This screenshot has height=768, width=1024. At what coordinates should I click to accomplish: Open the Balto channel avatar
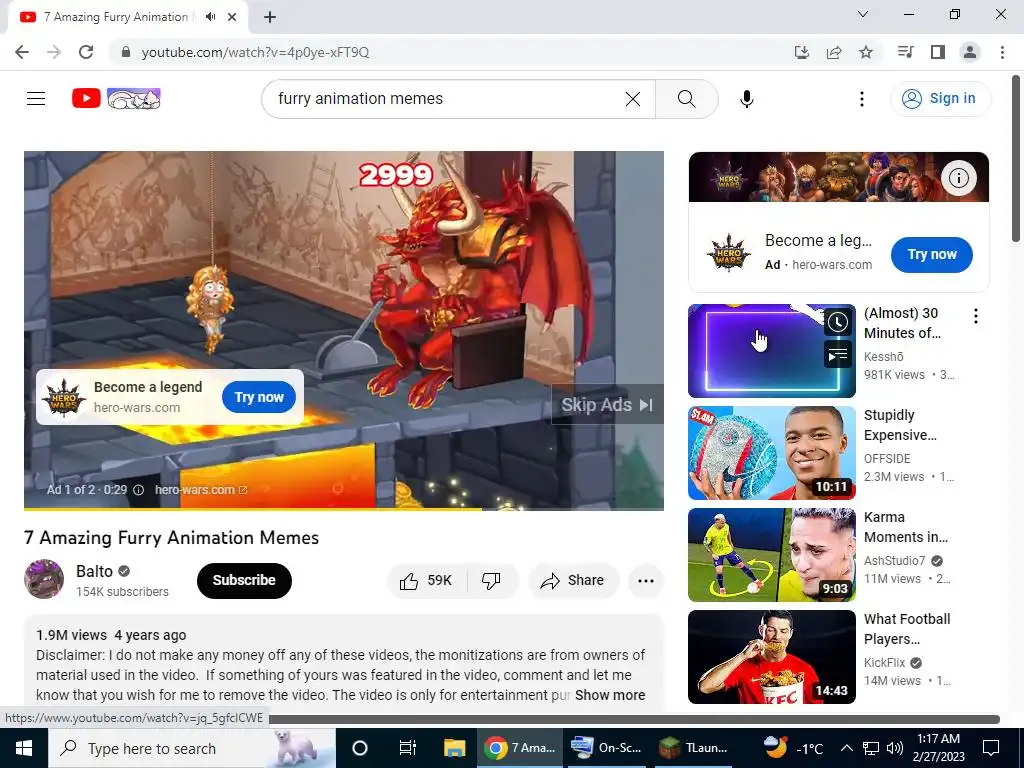point(44,579)
